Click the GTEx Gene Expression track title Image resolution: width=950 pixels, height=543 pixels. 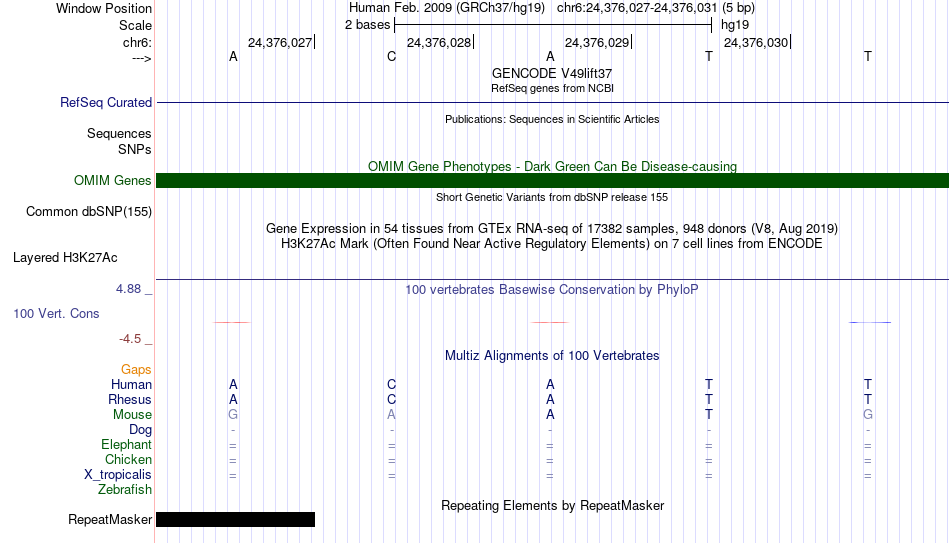point(552,228)
